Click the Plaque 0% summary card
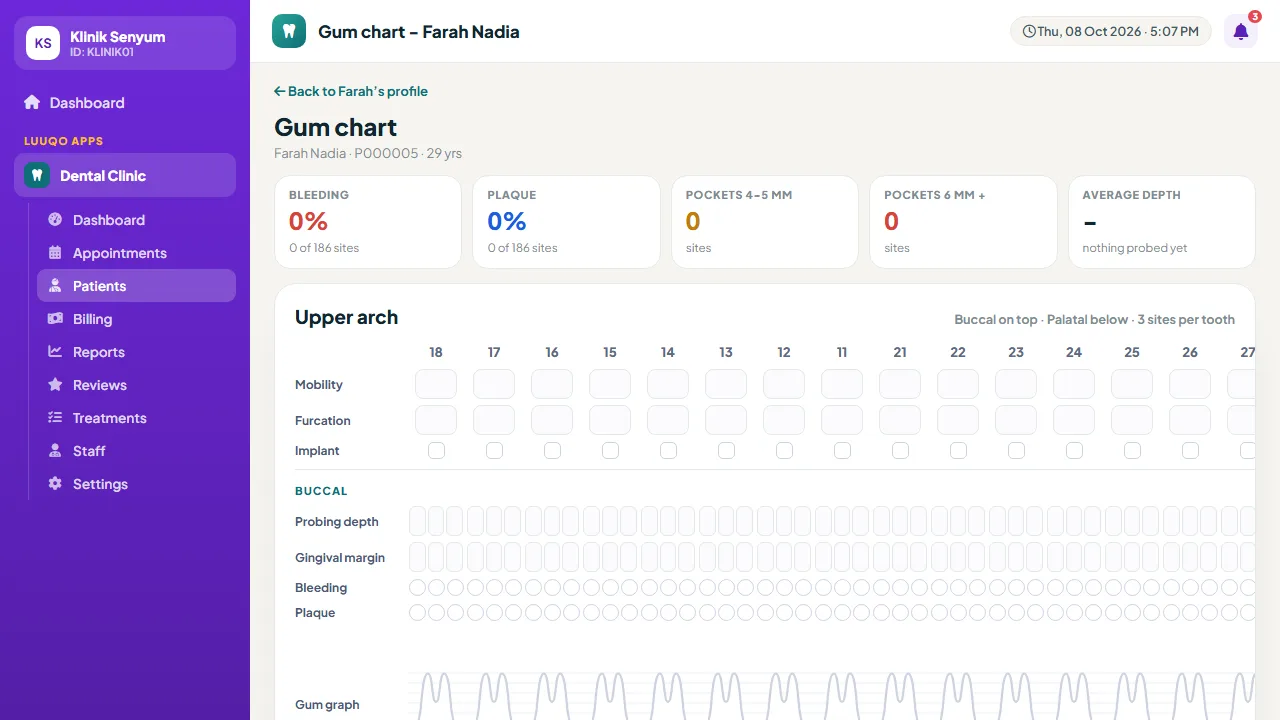The height and width of the screenshot is (720, 1280). click(566, 222)
